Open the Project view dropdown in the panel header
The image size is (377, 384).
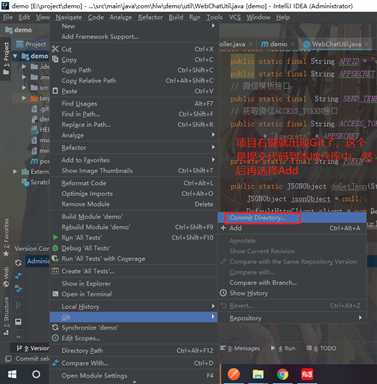pyautogui.click(x=31, y=44)
